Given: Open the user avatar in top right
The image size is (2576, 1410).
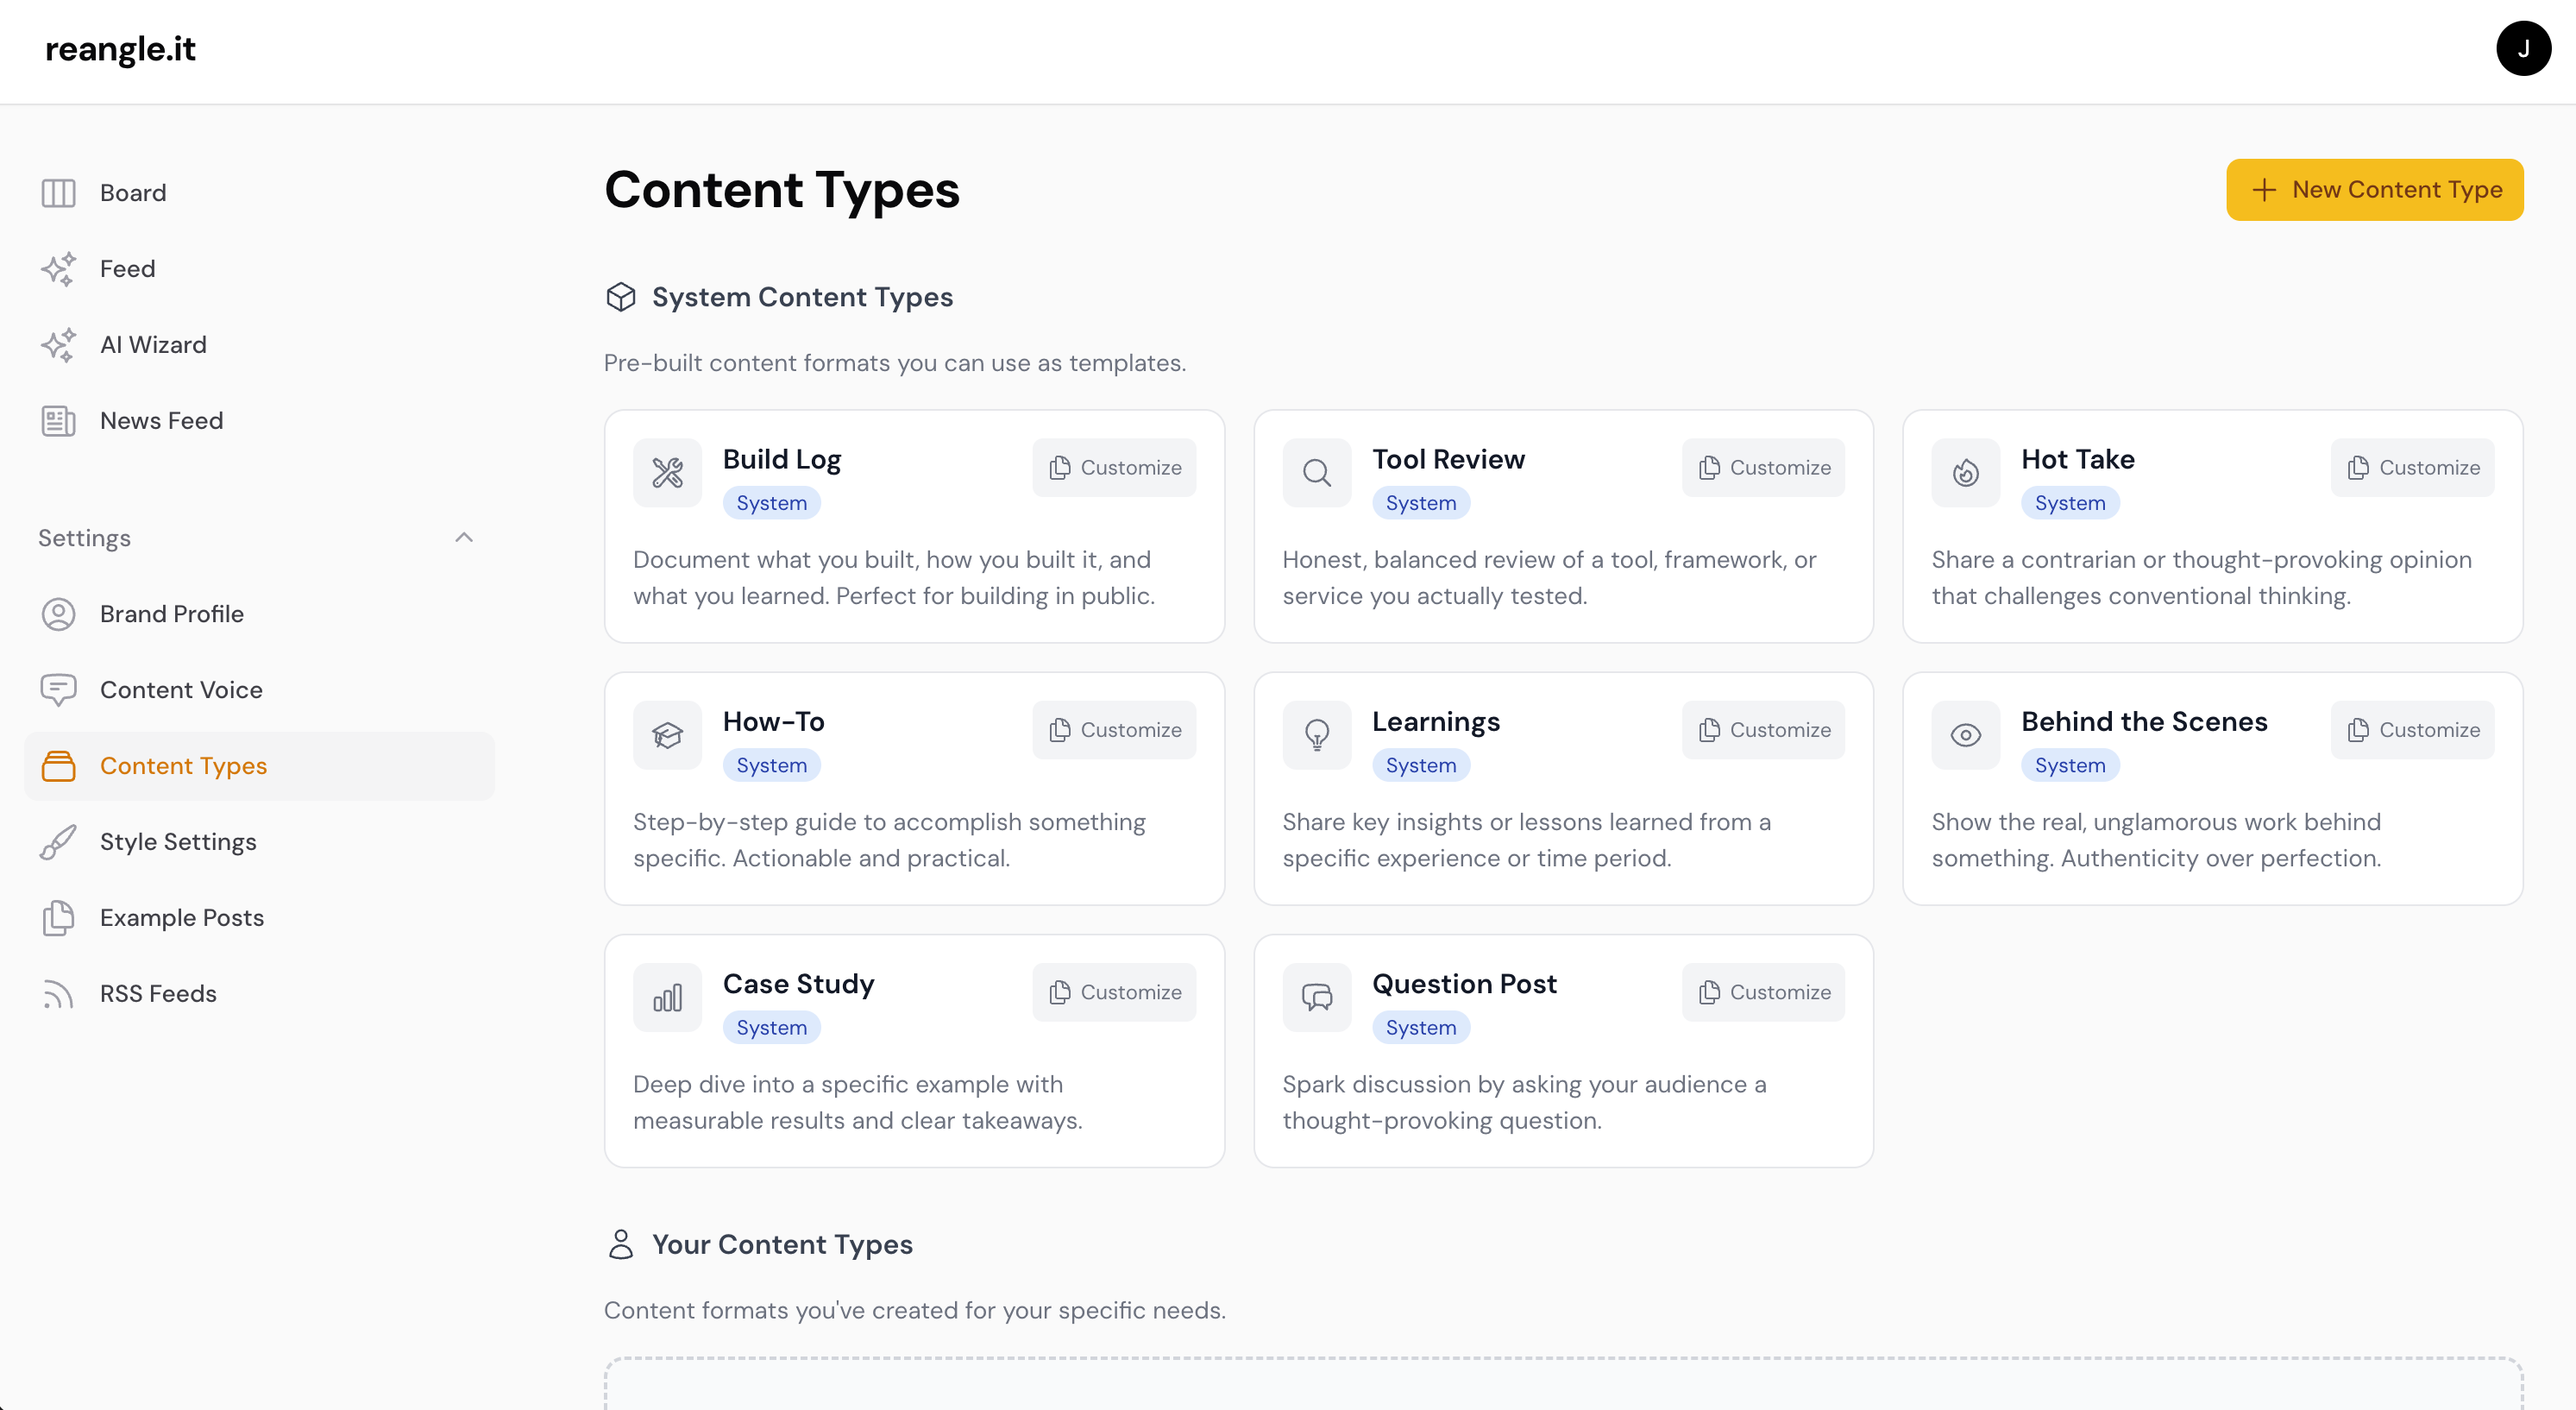Looking at the screenshot, I should [2524, 49].
